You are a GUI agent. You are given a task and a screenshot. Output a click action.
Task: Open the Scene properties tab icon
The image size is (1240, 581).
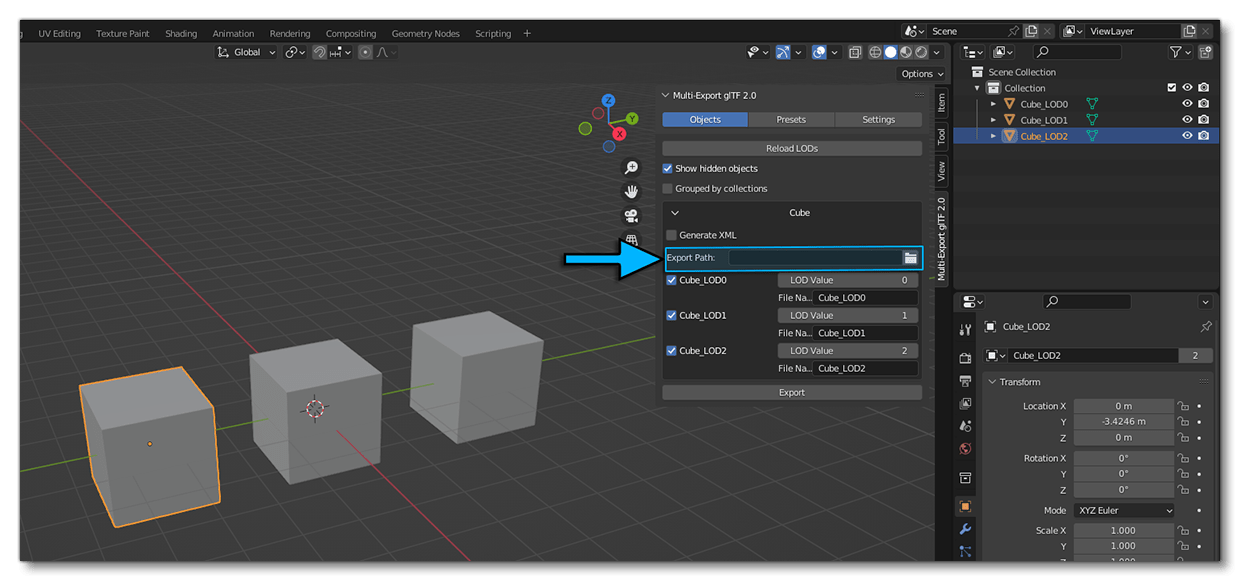pyautogui.click(x=965, y=426)
